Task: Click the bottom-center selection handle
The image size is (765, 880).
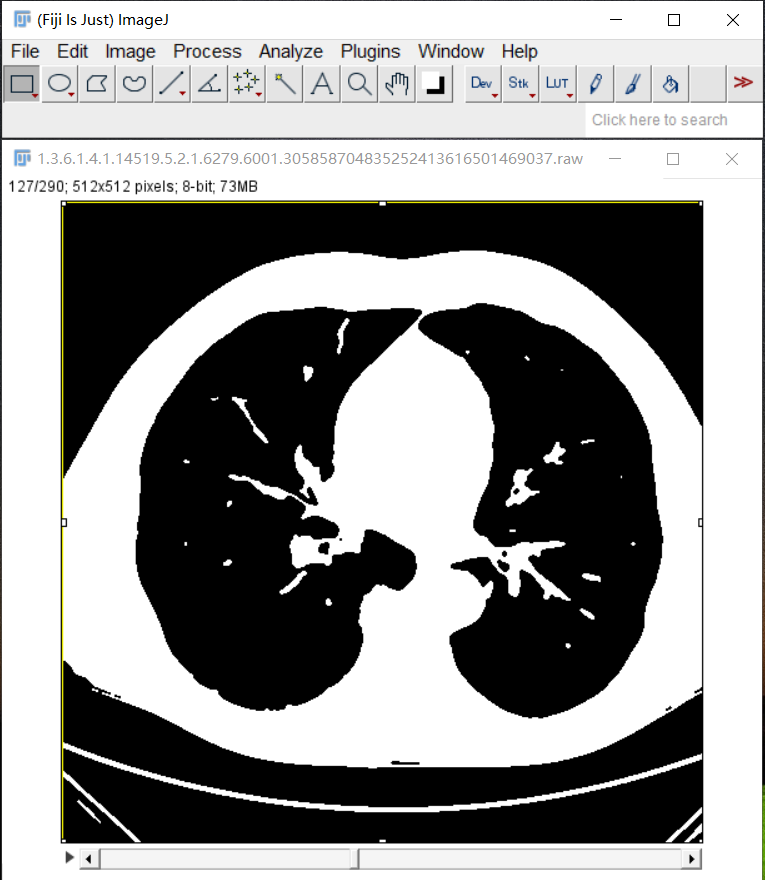Action: pos(382,841)
